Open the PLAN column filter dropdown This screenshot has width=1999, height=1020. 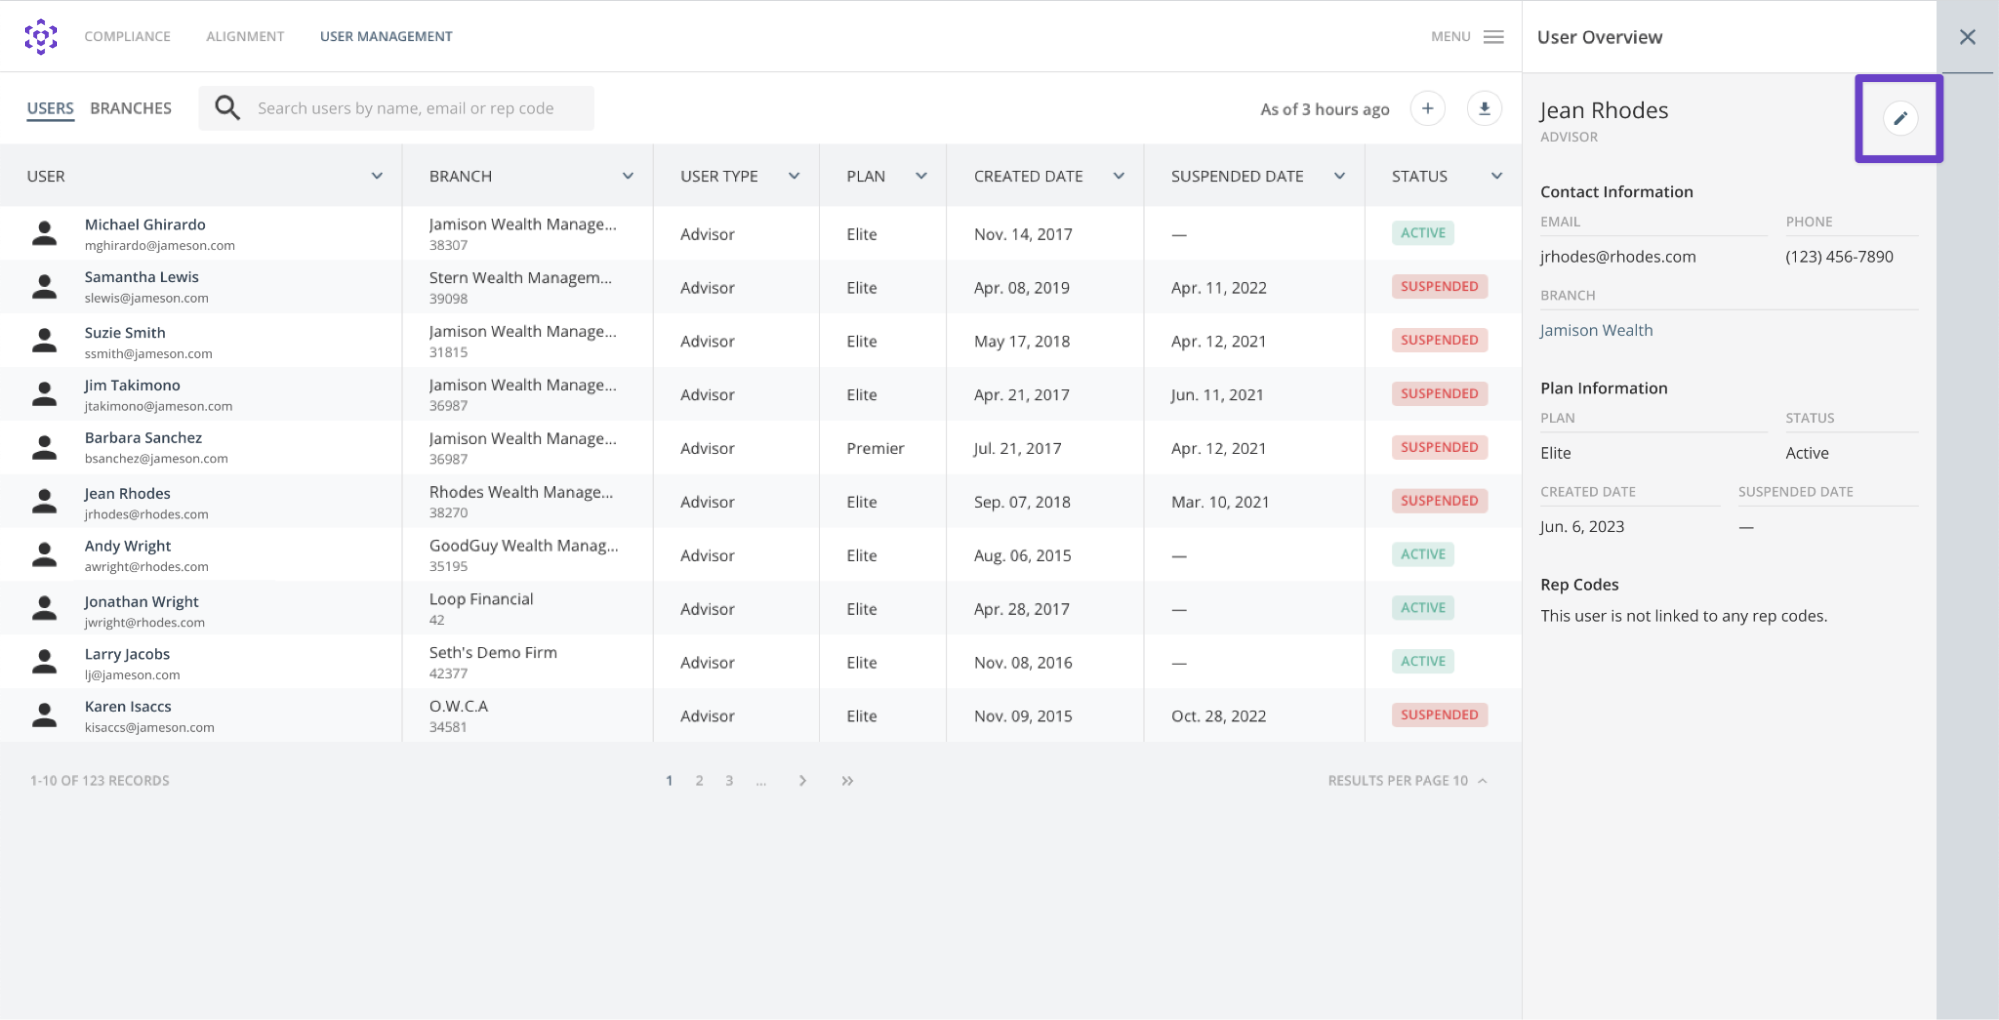click(921, 175)
